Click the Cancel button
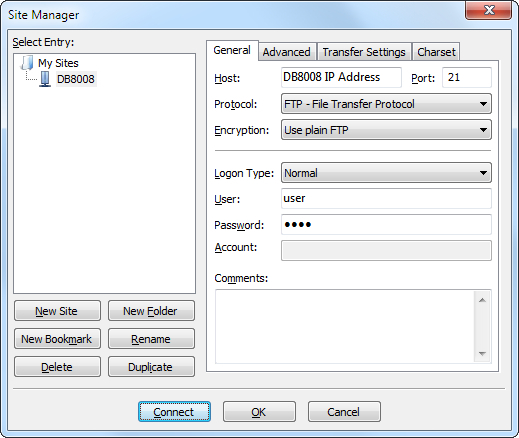The width and height of the screenshot is (519, 438). (x=344, y=412)
